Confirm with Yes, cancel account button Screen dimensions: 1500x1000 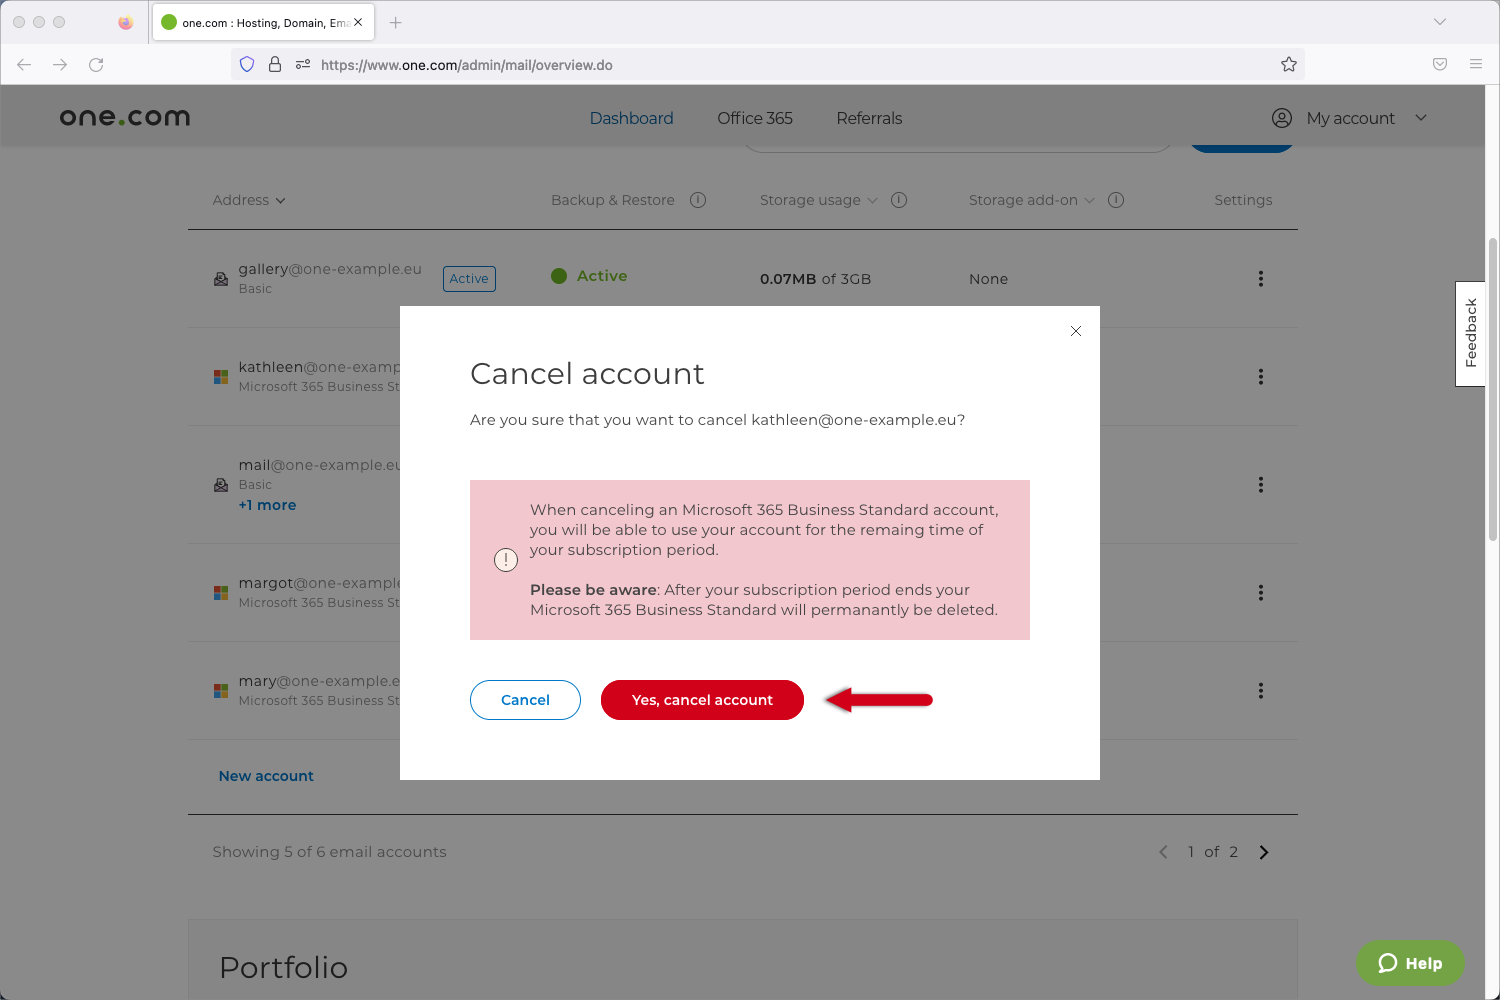coord(702,700)
